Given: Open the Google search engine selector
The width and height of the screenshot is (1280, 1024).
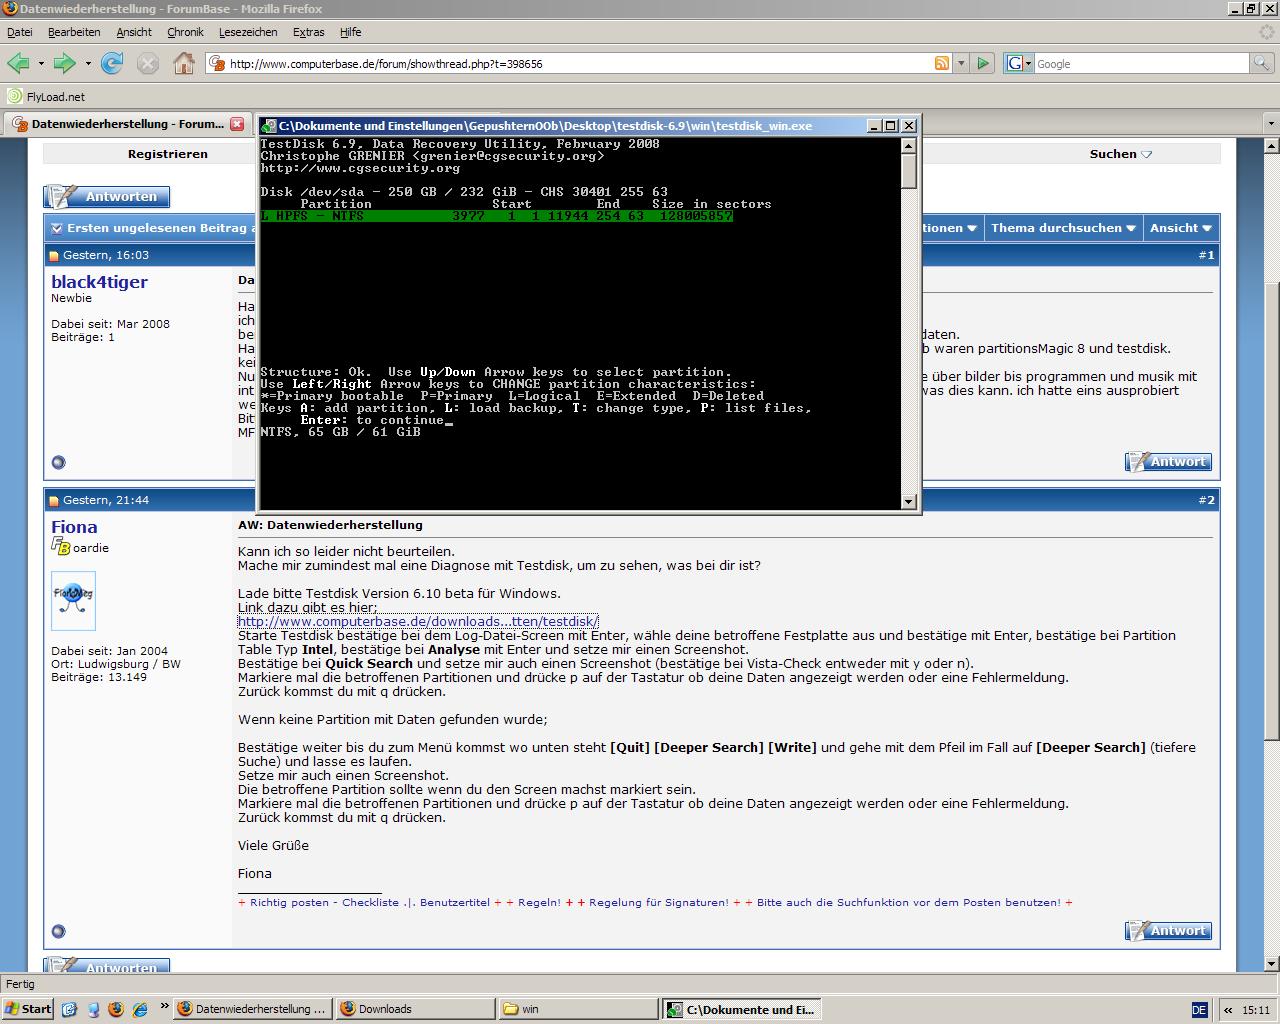Looking at the screenshot, I should point(1019,63).
